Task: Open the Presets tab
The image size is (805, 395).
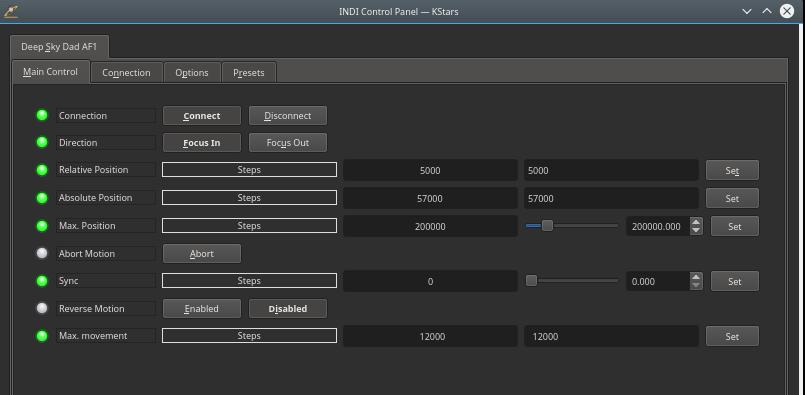Action: 249,72
